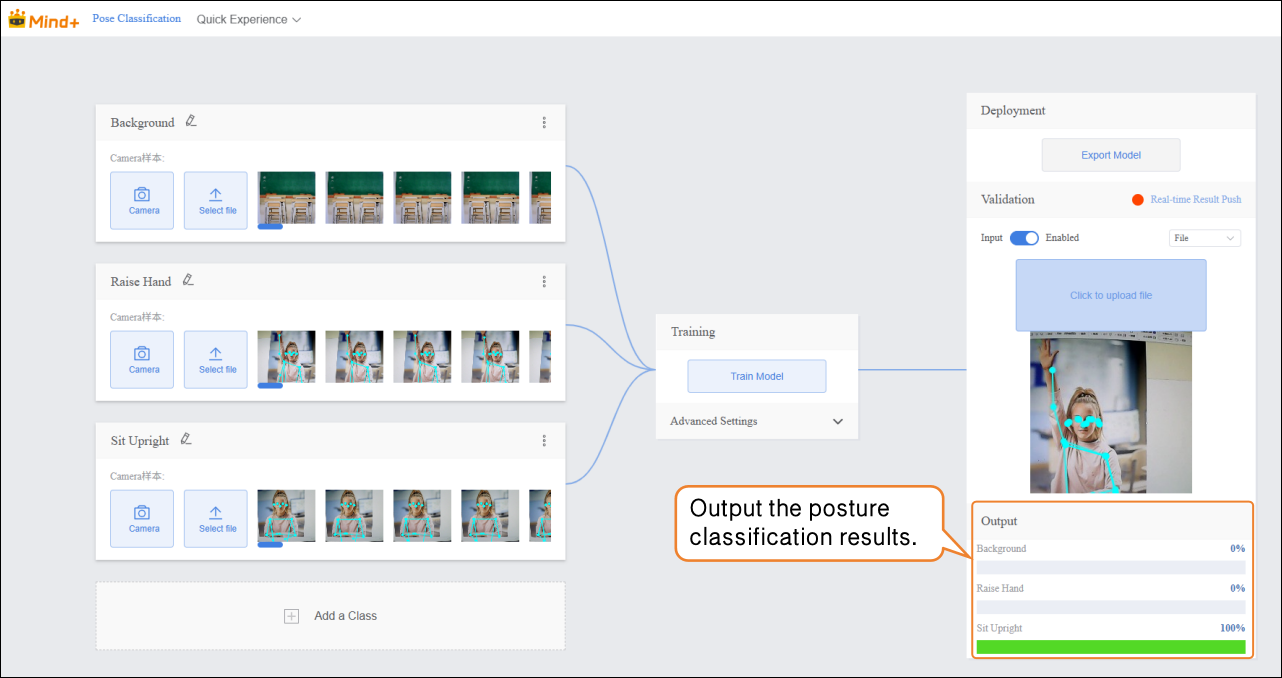Click the Add a Class area

point(331,616)
